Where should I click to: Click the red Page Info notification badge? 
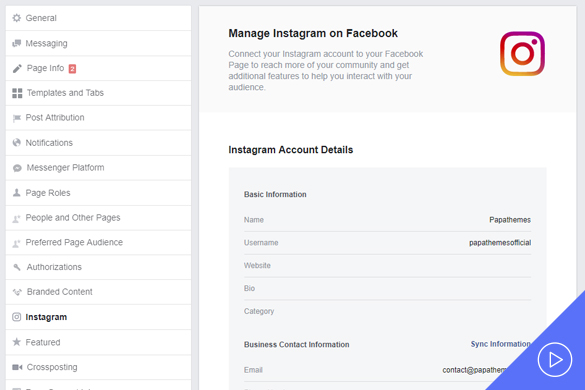tap(72, 69)
